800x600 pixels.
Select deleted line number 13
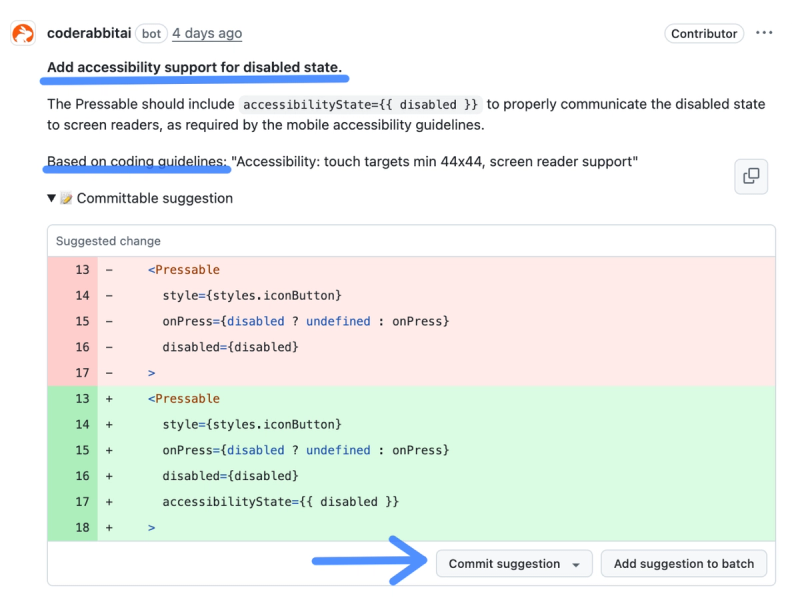[81, 269]
